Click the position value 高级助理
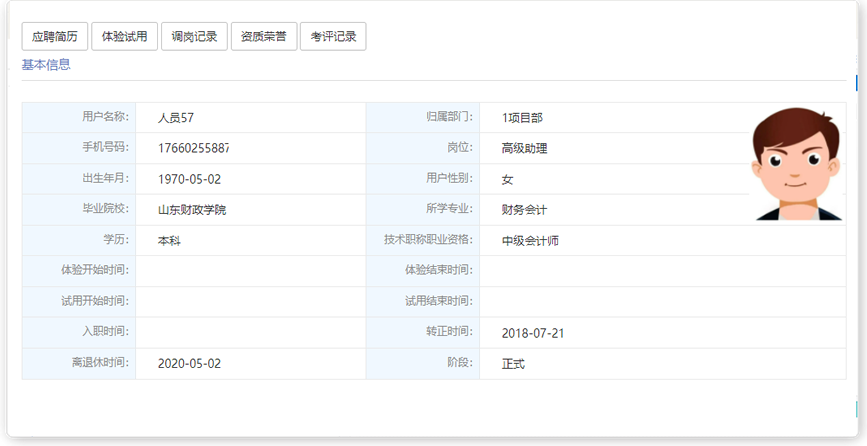This screenshot has width=867, height=446. [524, 148]
